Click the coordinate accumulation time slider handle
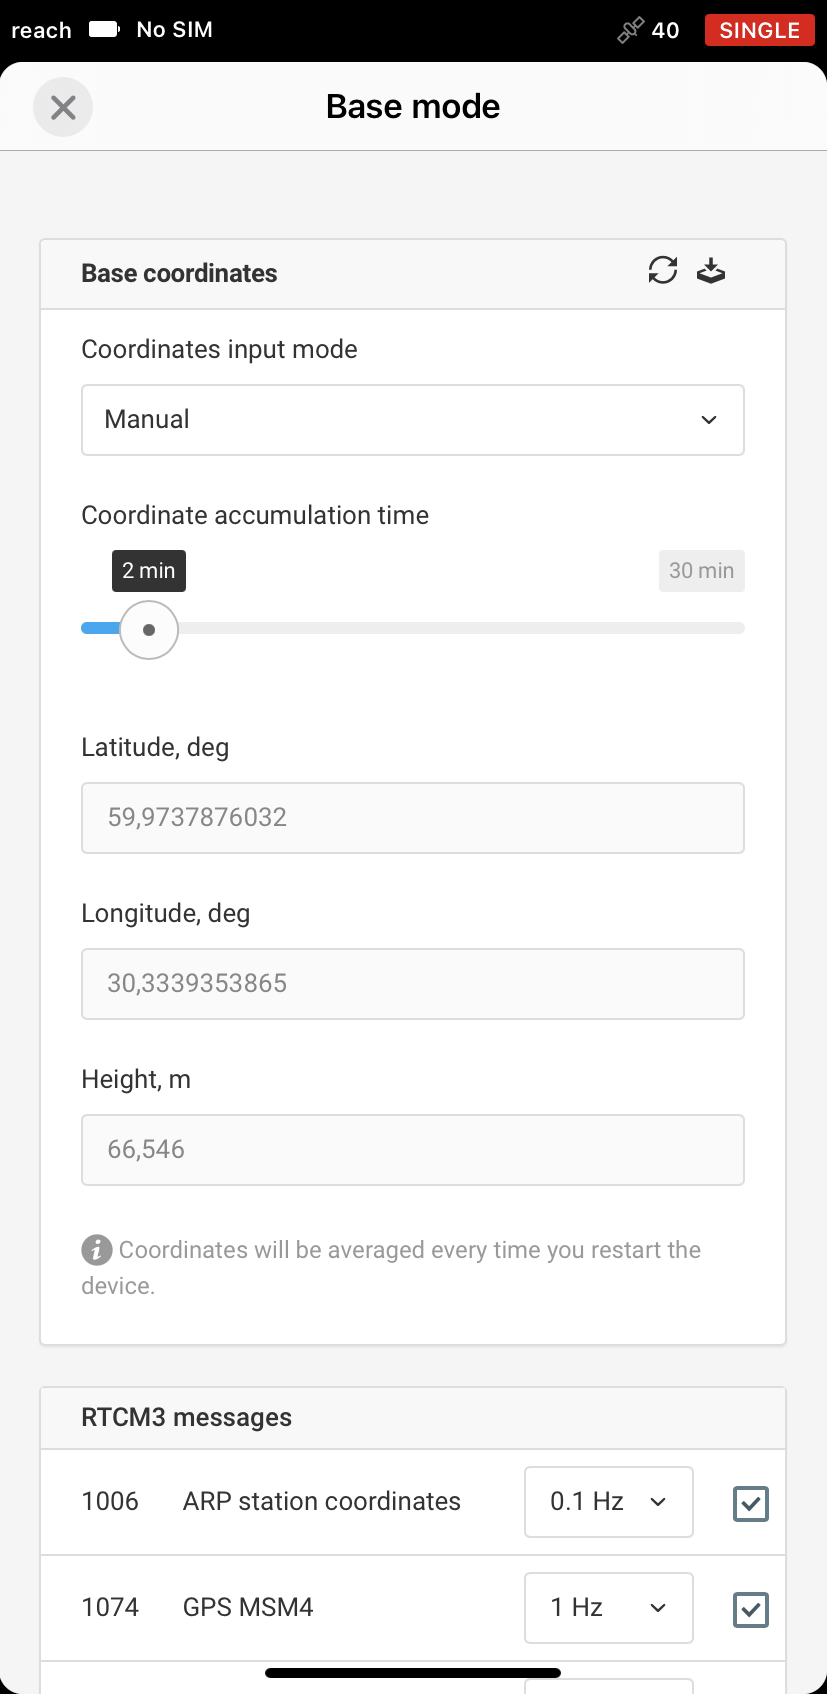Image resolution: width=827 pixels, height=1694 pixels. tap(149, 630)
